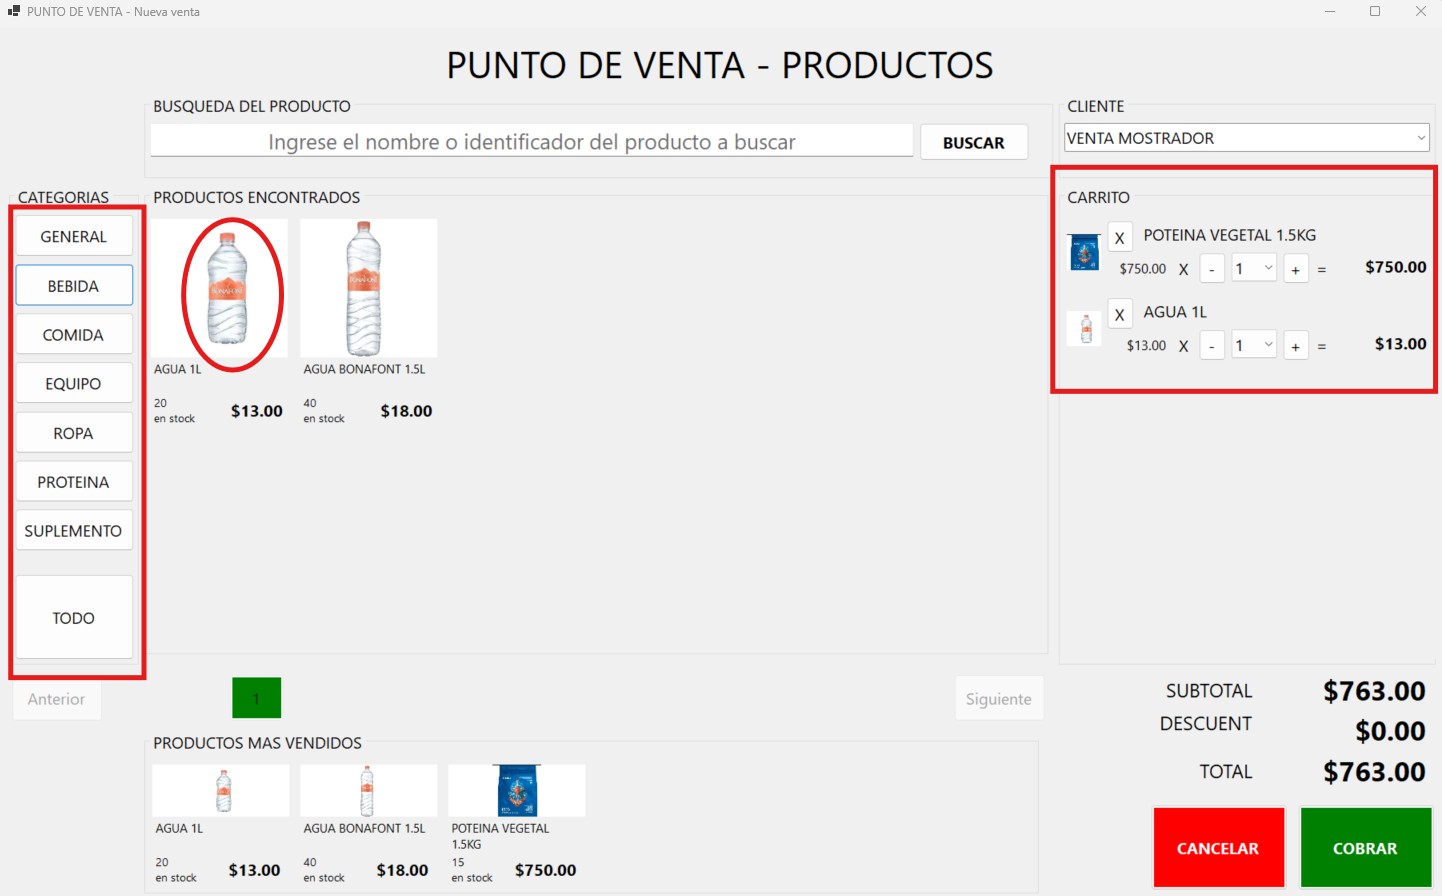Select page 1 green button
The height and width of the screenshot is (896, 1442).
click(x=257, y=698)
